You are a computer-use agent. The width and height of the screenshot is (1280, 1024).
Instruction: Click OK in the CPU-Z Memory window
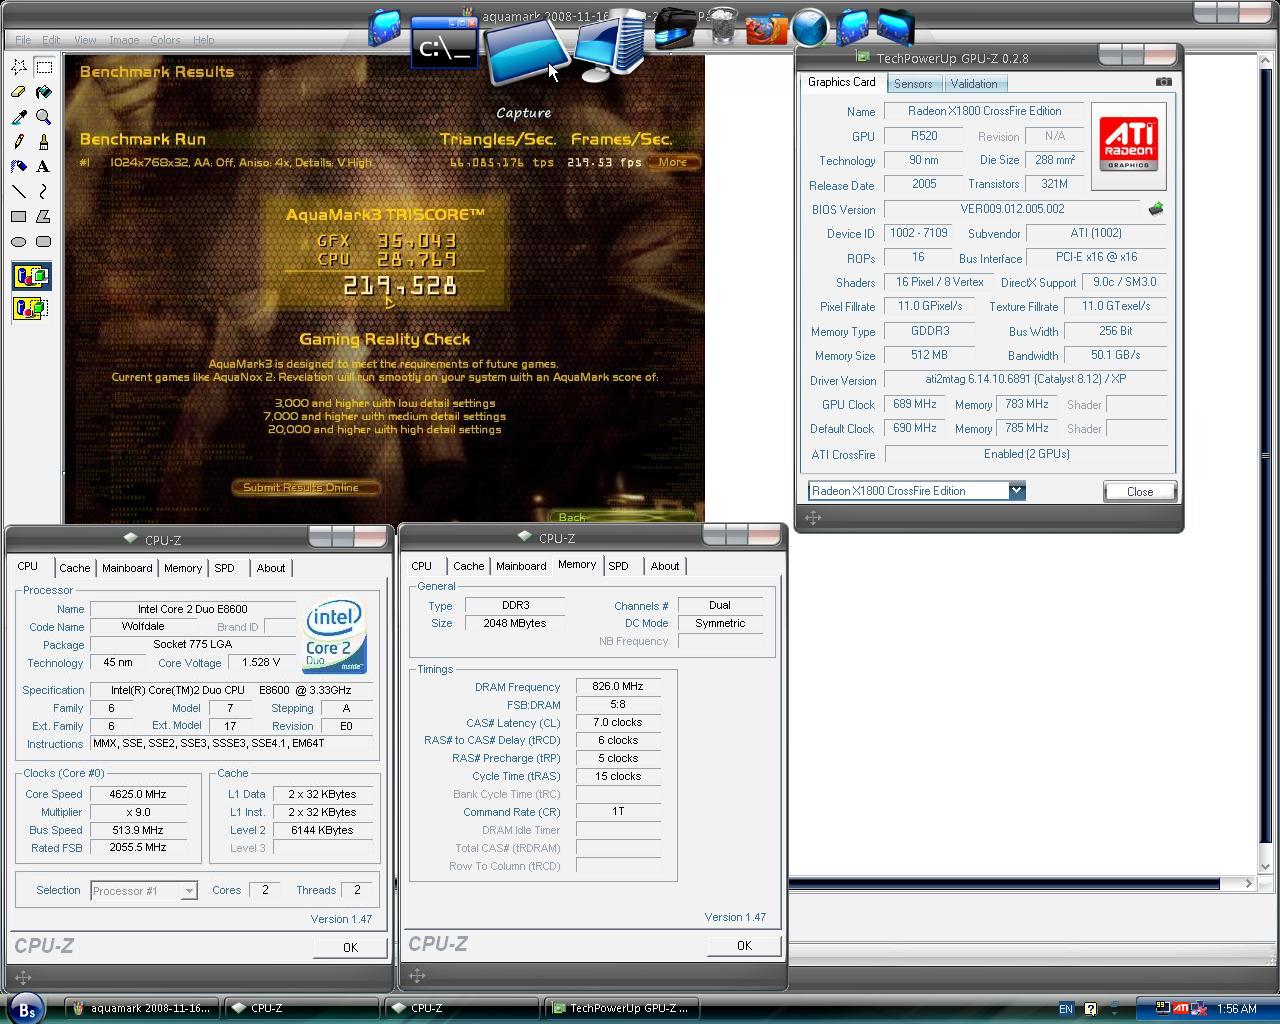click(744, 945)
